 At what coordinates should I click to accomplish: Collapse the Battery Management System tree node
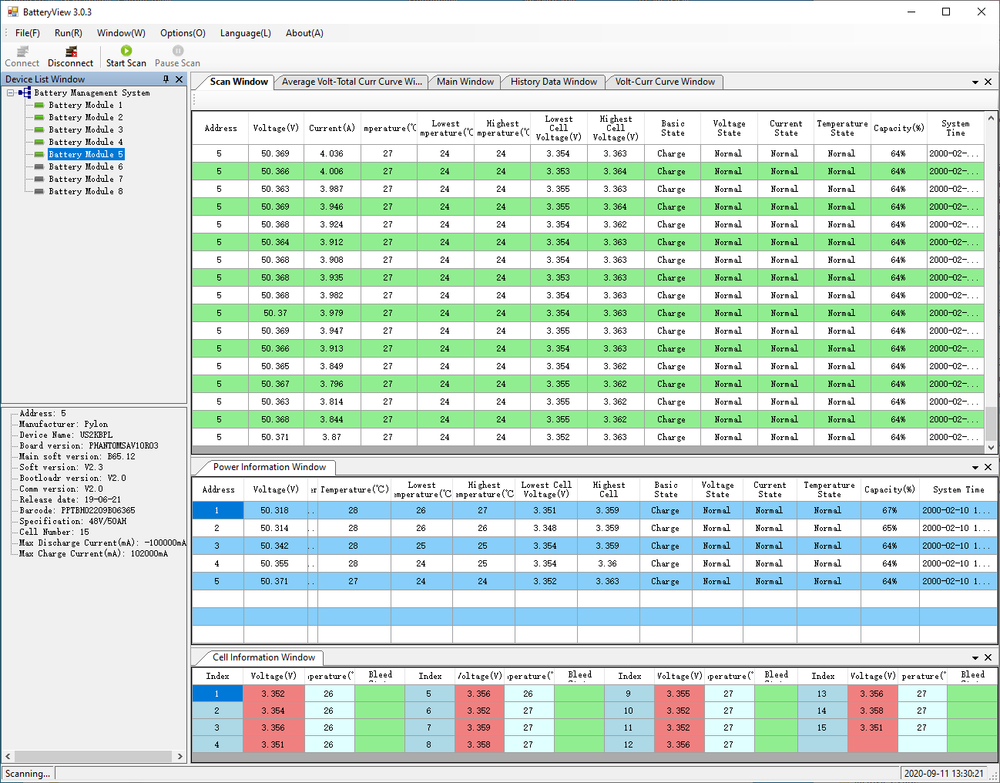[10, 93]
